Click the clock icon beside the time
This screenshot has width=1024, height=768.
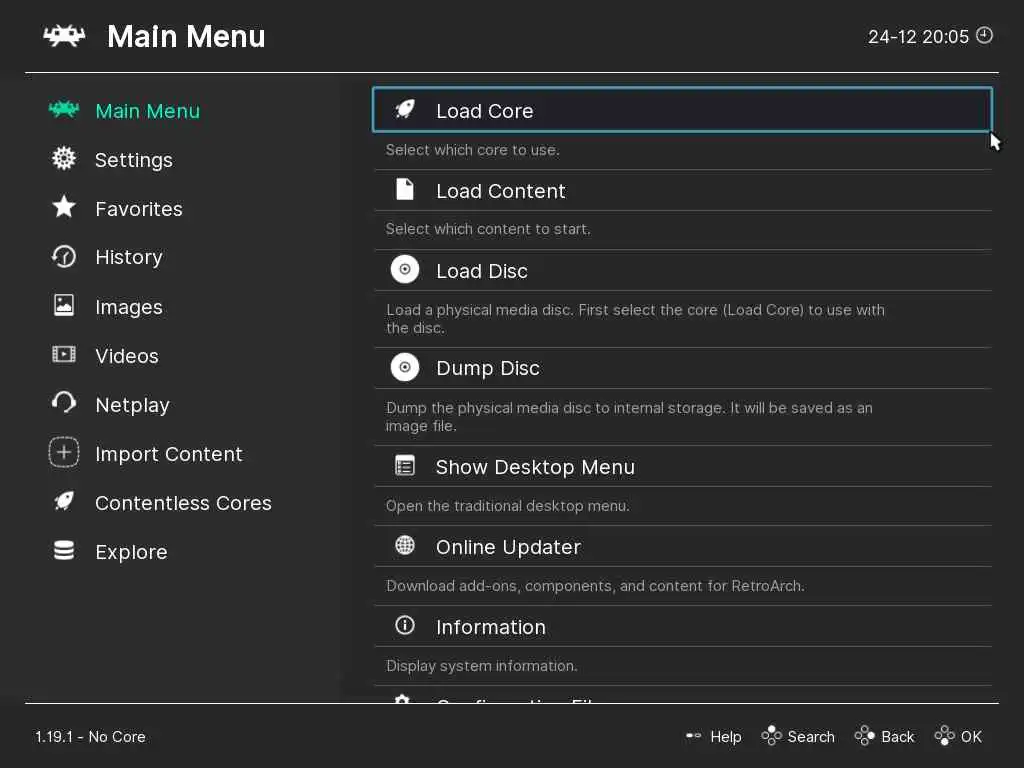coord(984,35)
